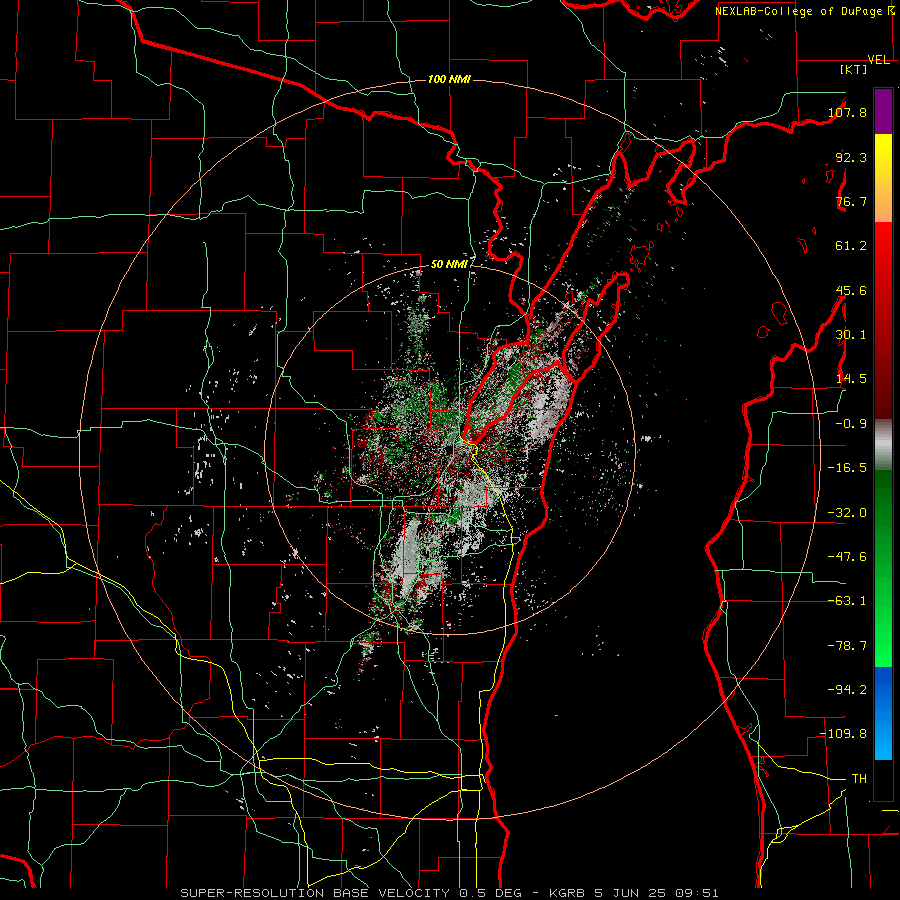Click the 76.7 legend value
Screen dimensions: 900x900
tap(851, 201)
